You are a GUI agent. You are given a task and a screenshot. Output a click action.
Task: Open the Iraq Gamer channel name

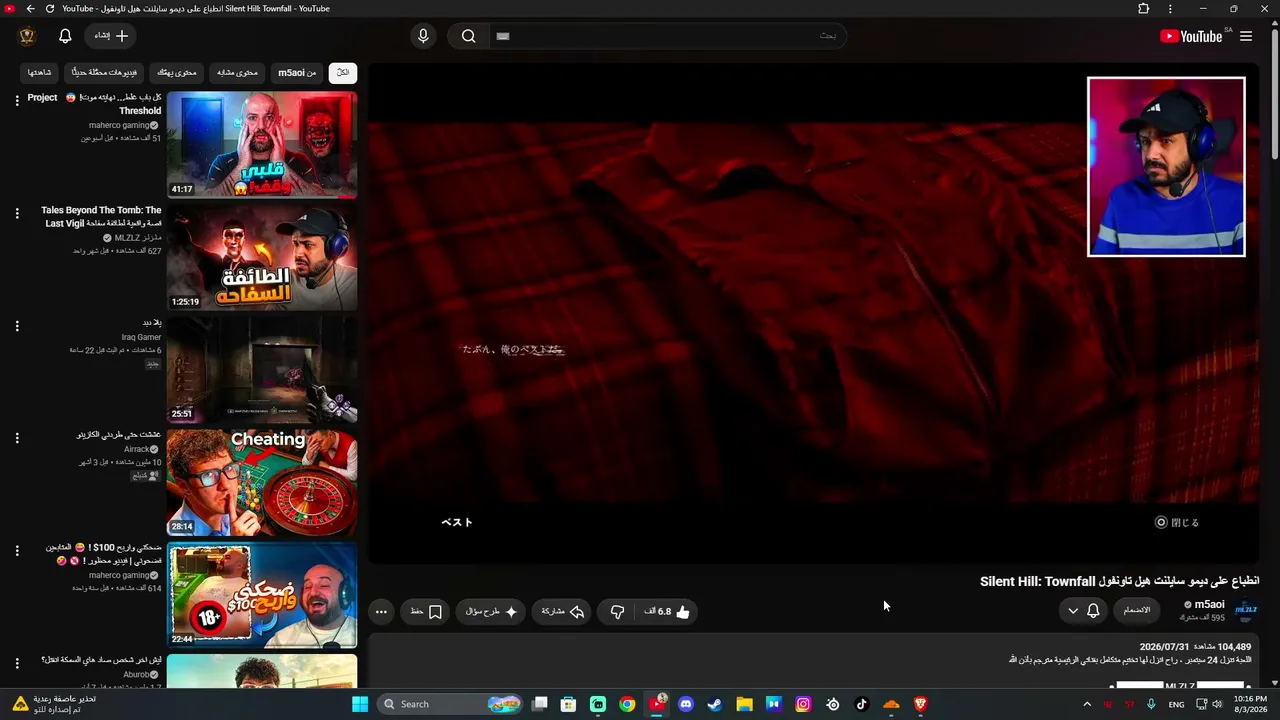(x=141, y=338)
